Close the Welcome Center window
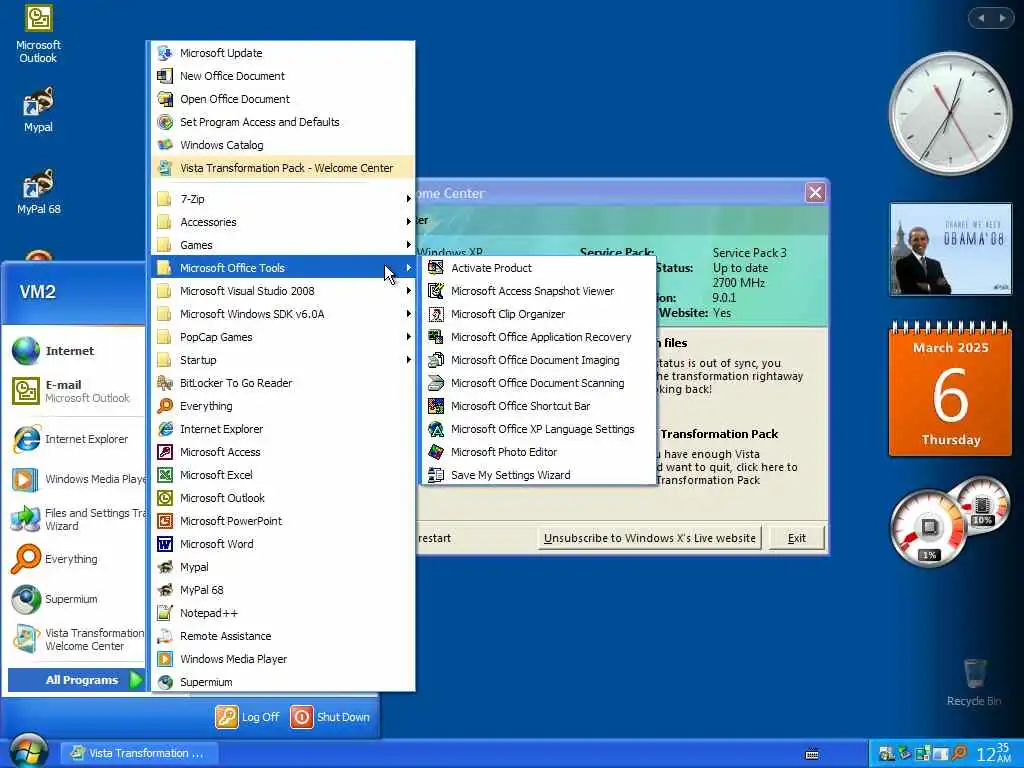The height and width of the screenshot is (768, 1024). [815, 193]
